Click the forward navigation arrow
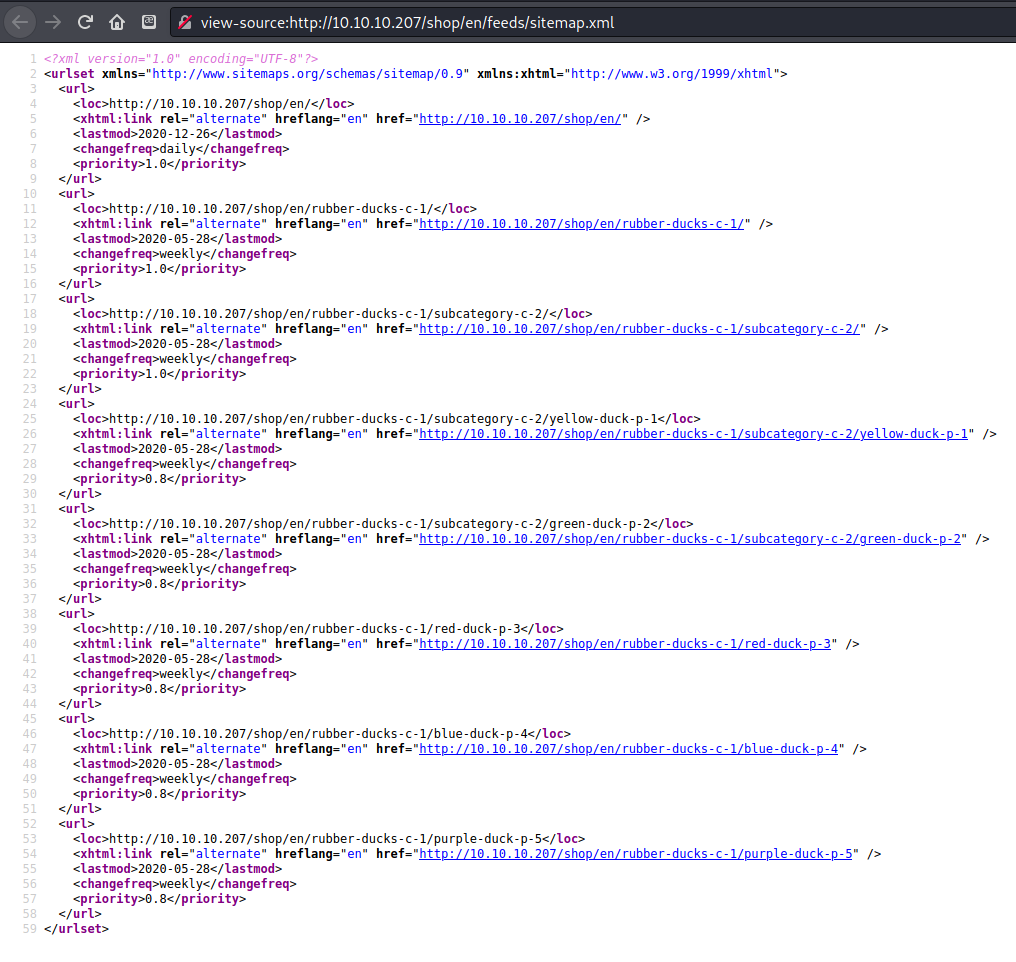The image size is (1016, 962). click(x=53, y=22)
